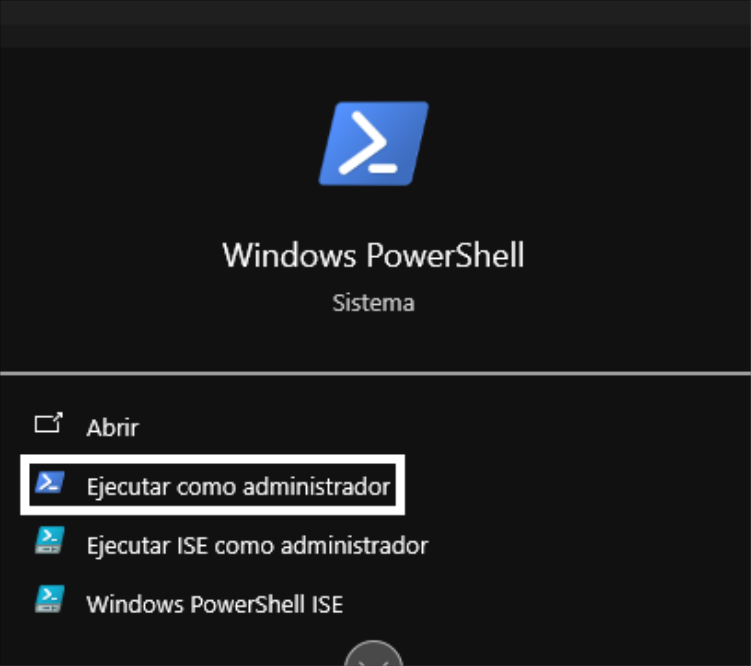Collapse the action list with bottom chevron
Image resolution: width=751 pixels, height=666 pixels.
click(373, 656)
